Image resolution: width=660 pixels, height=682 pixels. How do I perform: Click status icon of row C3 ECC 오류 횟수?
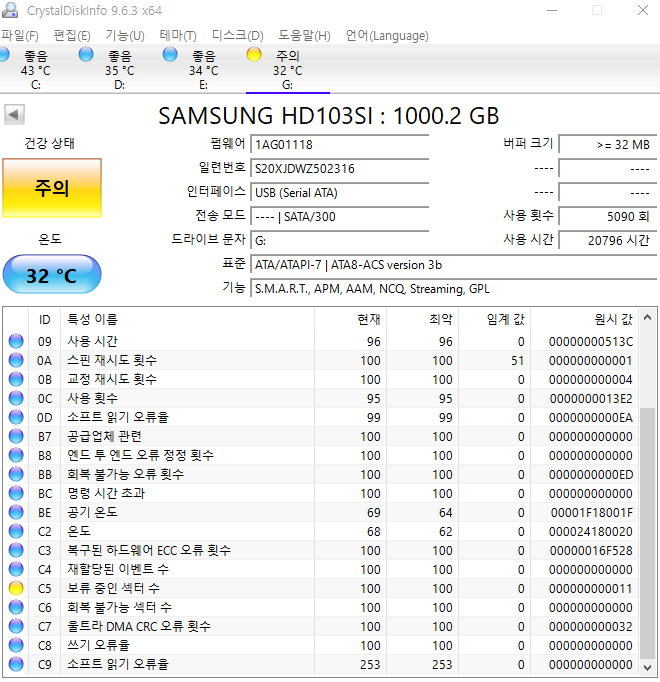click(x=16, y=550)
